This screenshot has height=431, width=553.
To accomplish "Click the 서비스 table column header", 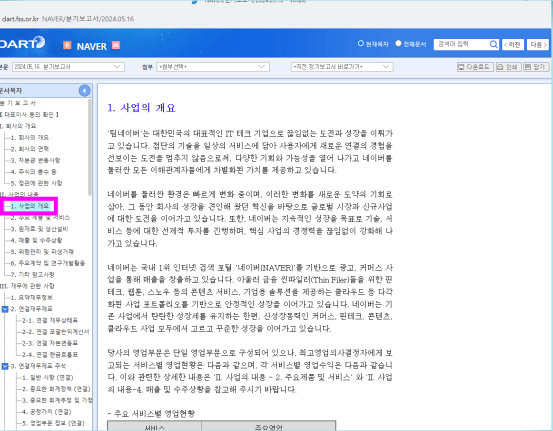I will click(x=154, y=426).
